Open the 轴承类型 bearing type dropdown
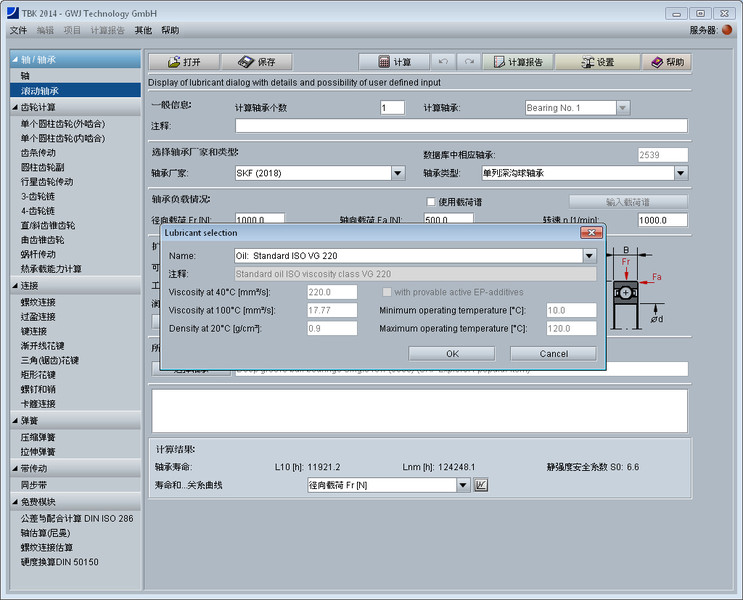Screen dimensions: 743x600 point(680,173)
